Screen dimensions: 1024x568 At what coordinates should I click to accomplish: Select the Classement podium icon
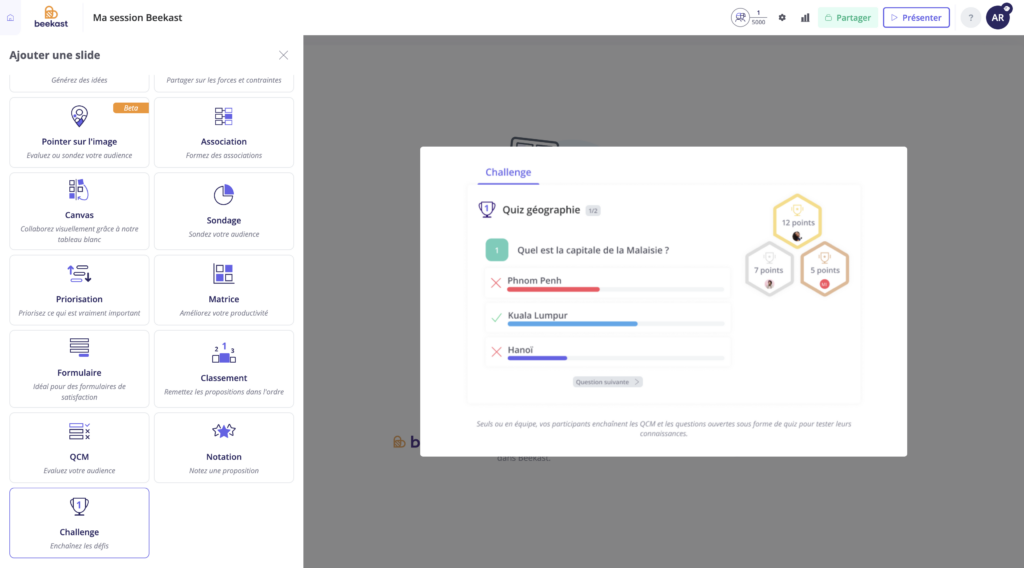pos(223,353)
